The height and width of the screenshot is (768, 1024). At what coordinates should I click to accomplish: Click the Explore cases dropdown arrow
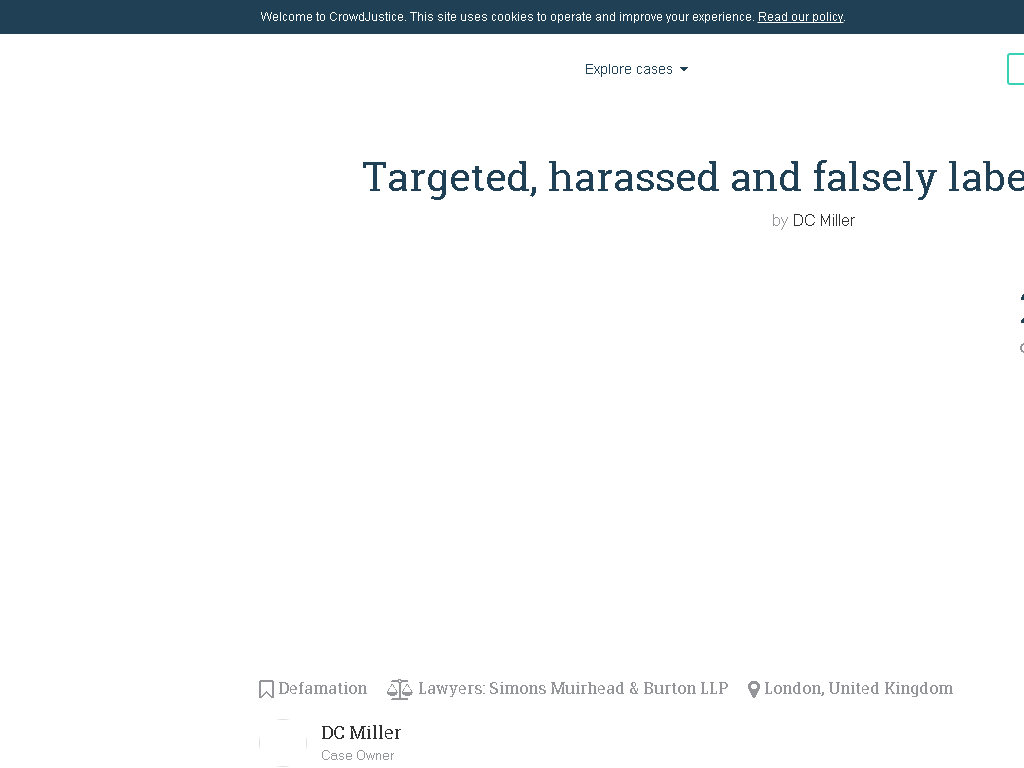[x=684, y=69]
